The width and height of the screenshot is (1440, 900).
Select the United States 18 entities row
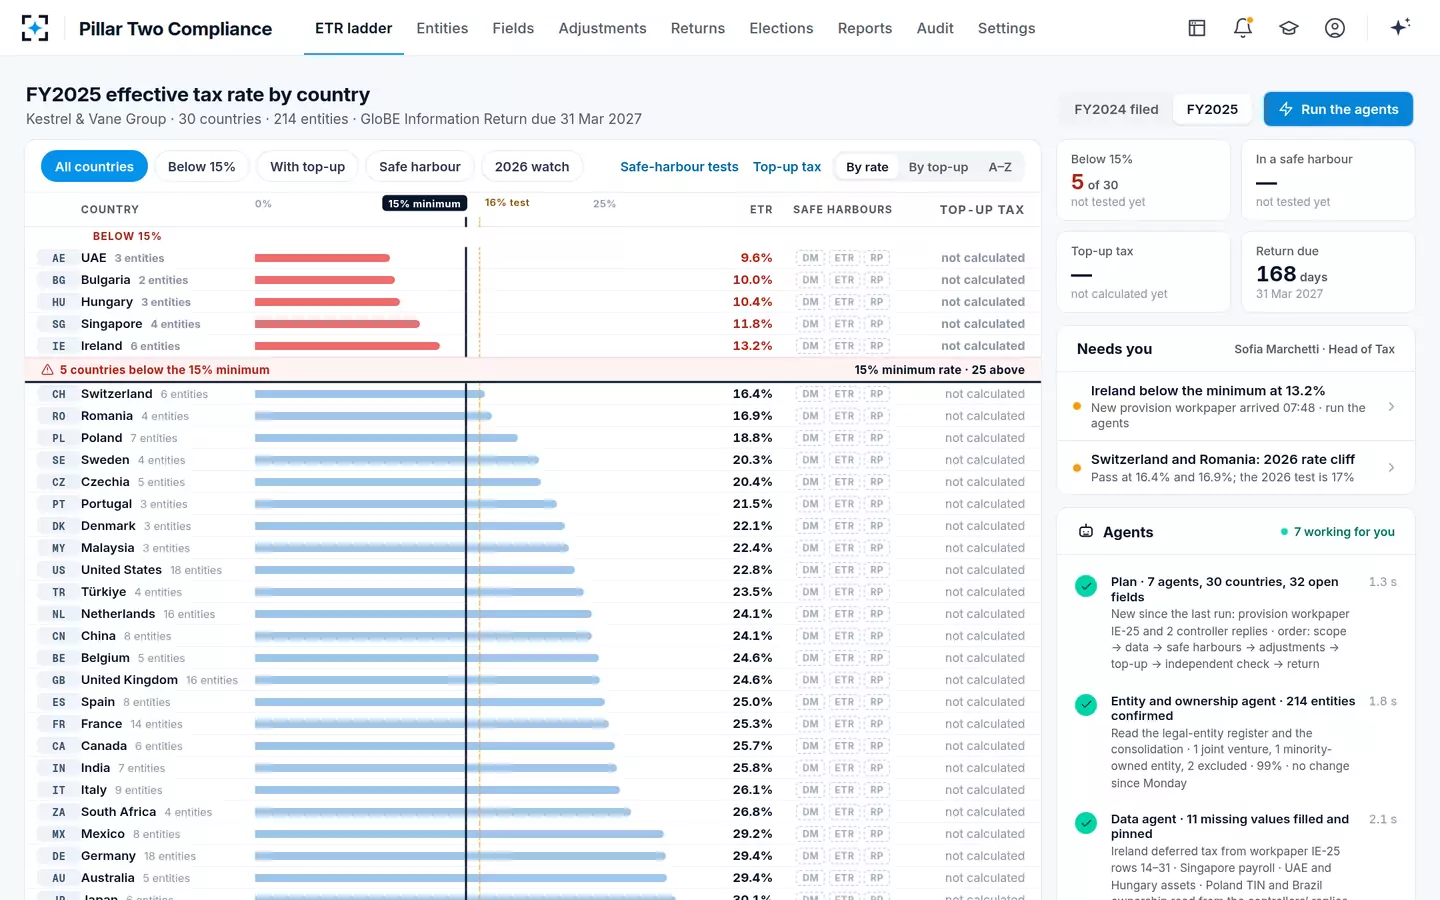click(533, 570)
